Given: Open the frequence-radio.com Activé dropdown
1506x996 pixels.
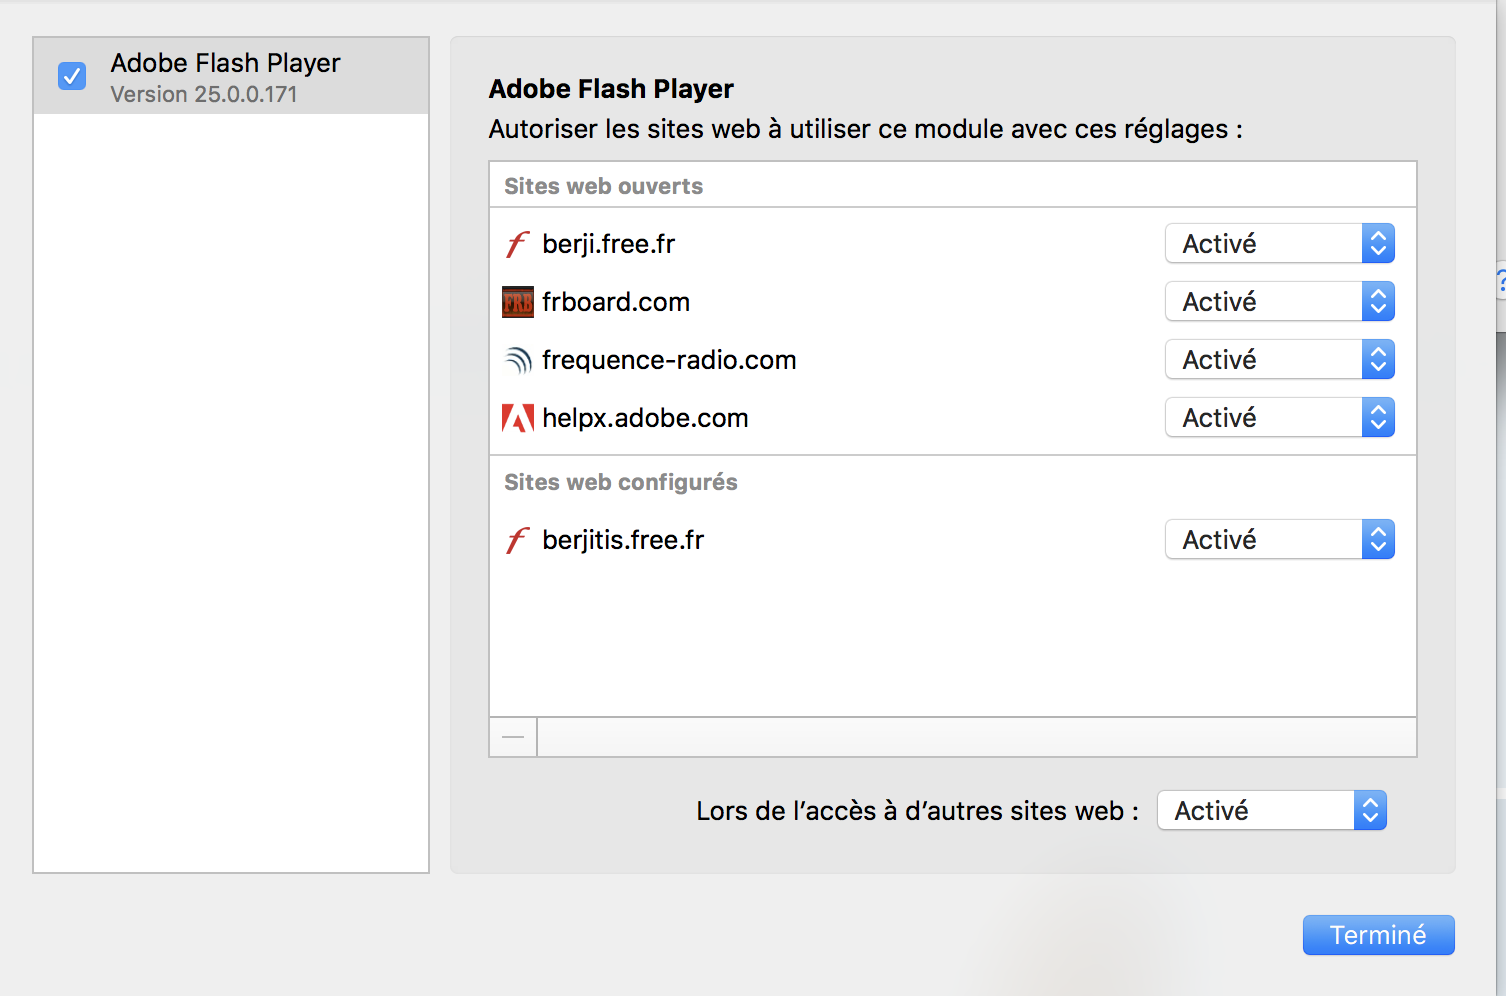Looking at the screenshot, I should point(1279,360).
